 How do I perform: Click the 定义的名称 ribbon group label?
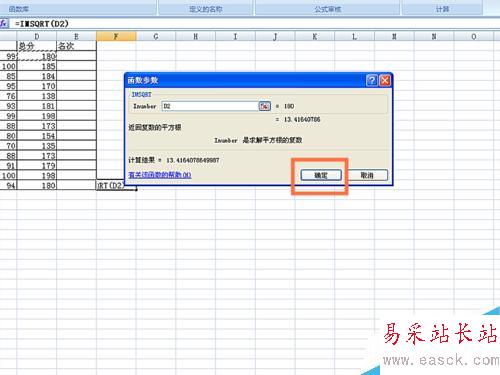pyautogui.click(x=206, y=9)
